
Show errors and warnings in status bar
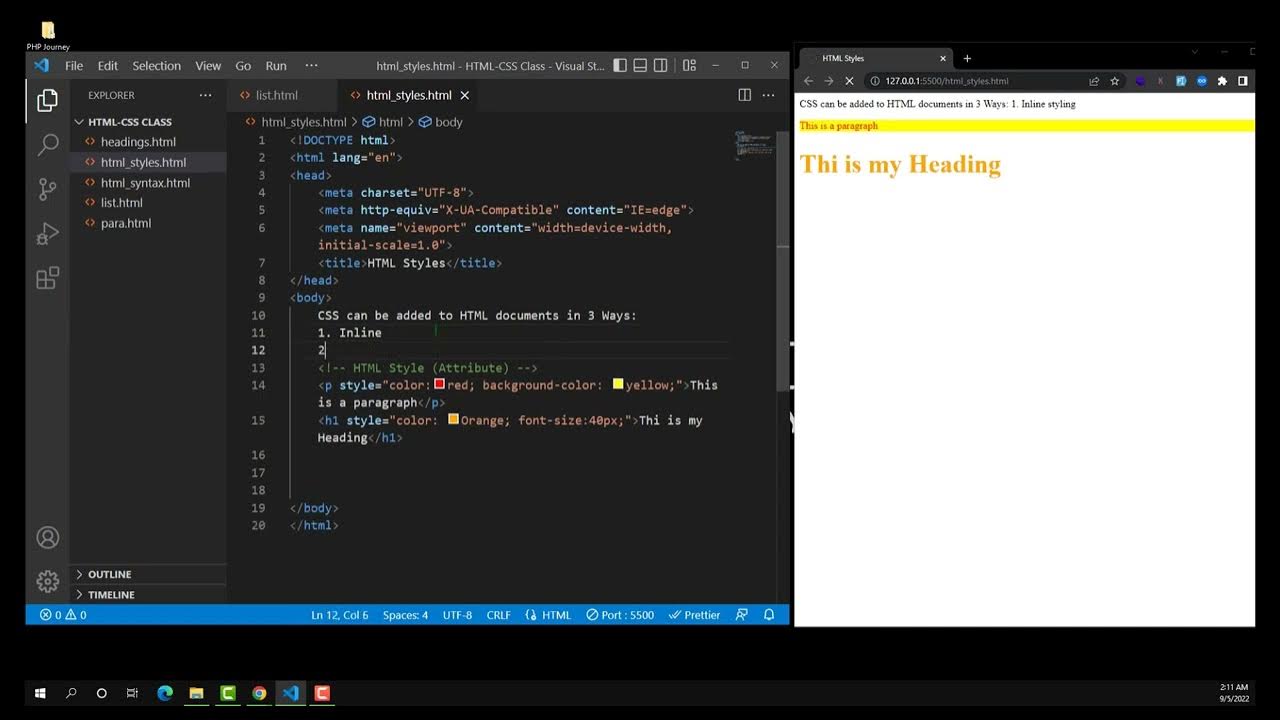(63, 615)
